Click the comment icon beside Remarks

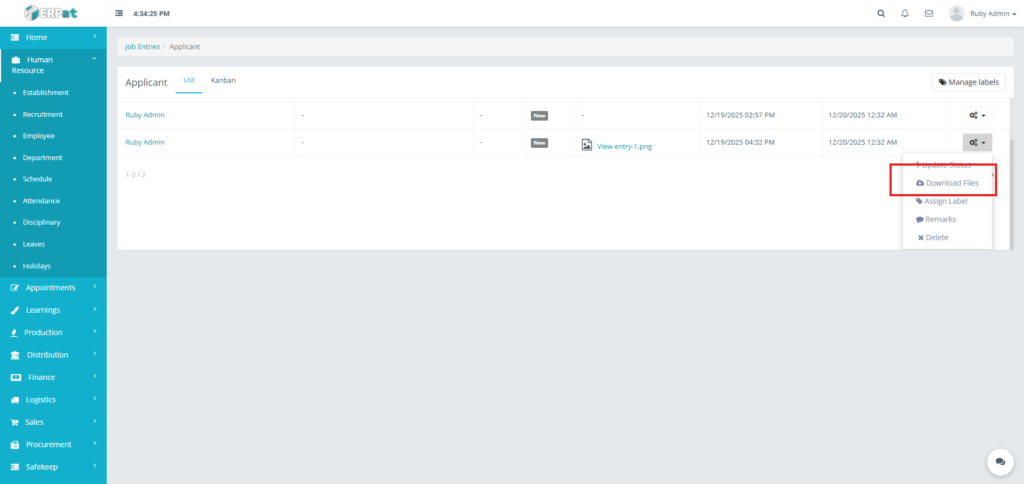point(920,220)
